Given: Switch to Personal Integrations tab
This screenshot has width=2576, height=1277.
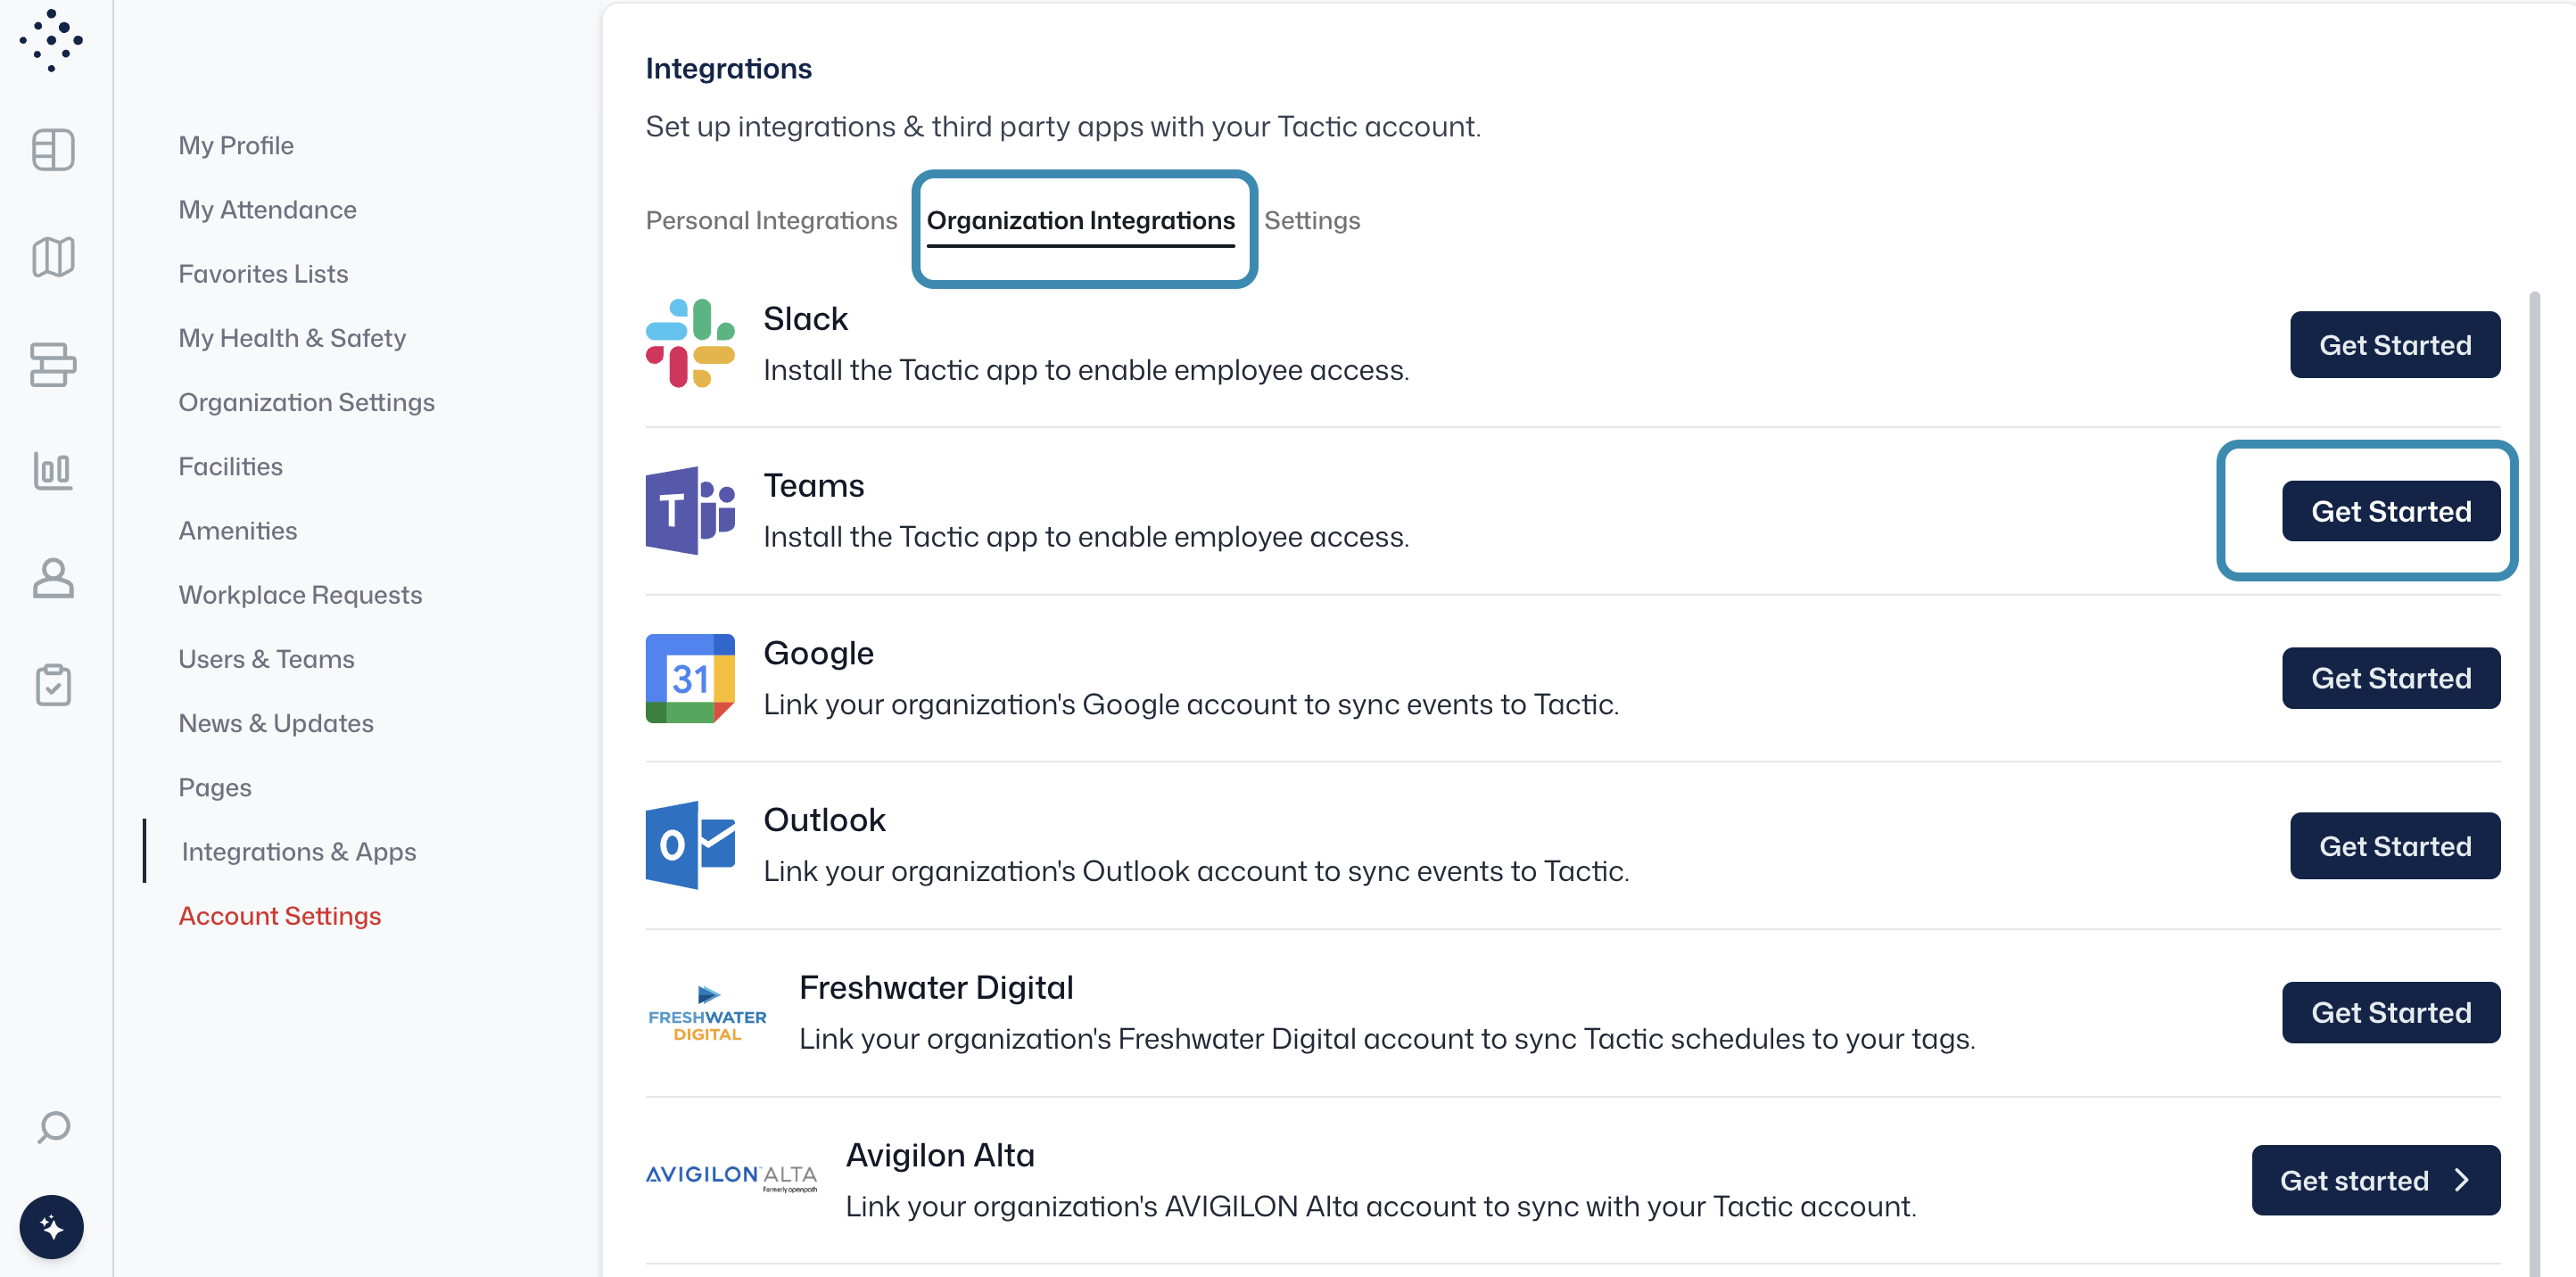Looking at the screenshot, I should click(x=771, y=220).
